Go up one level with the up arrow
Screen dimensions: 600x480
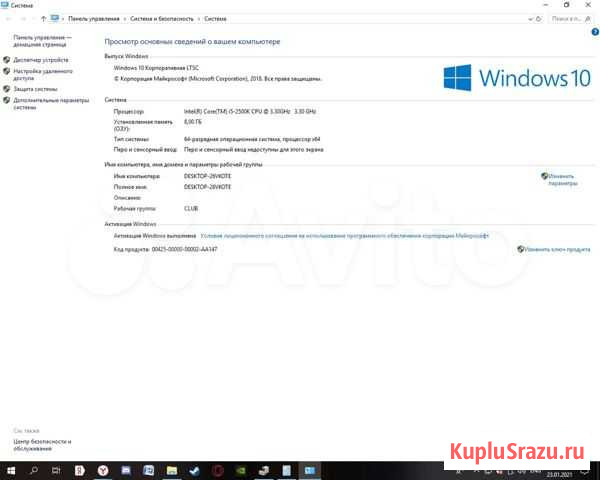(x=43, y=18)
